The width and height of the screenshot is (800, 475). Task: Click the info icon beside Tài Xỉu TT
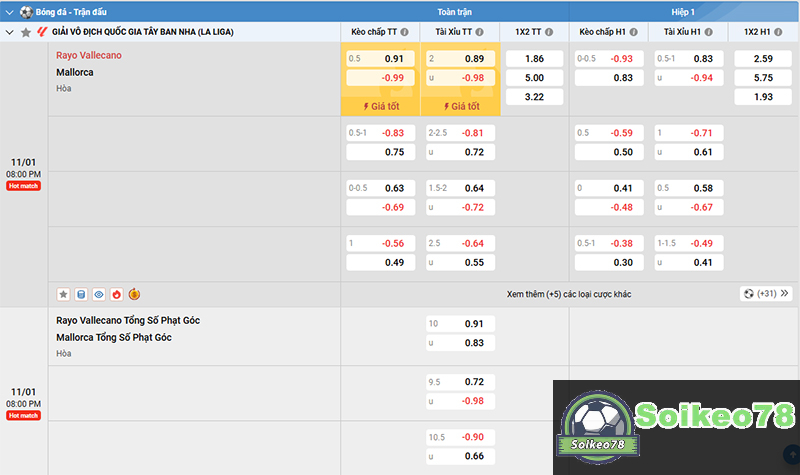click(480, 32)
